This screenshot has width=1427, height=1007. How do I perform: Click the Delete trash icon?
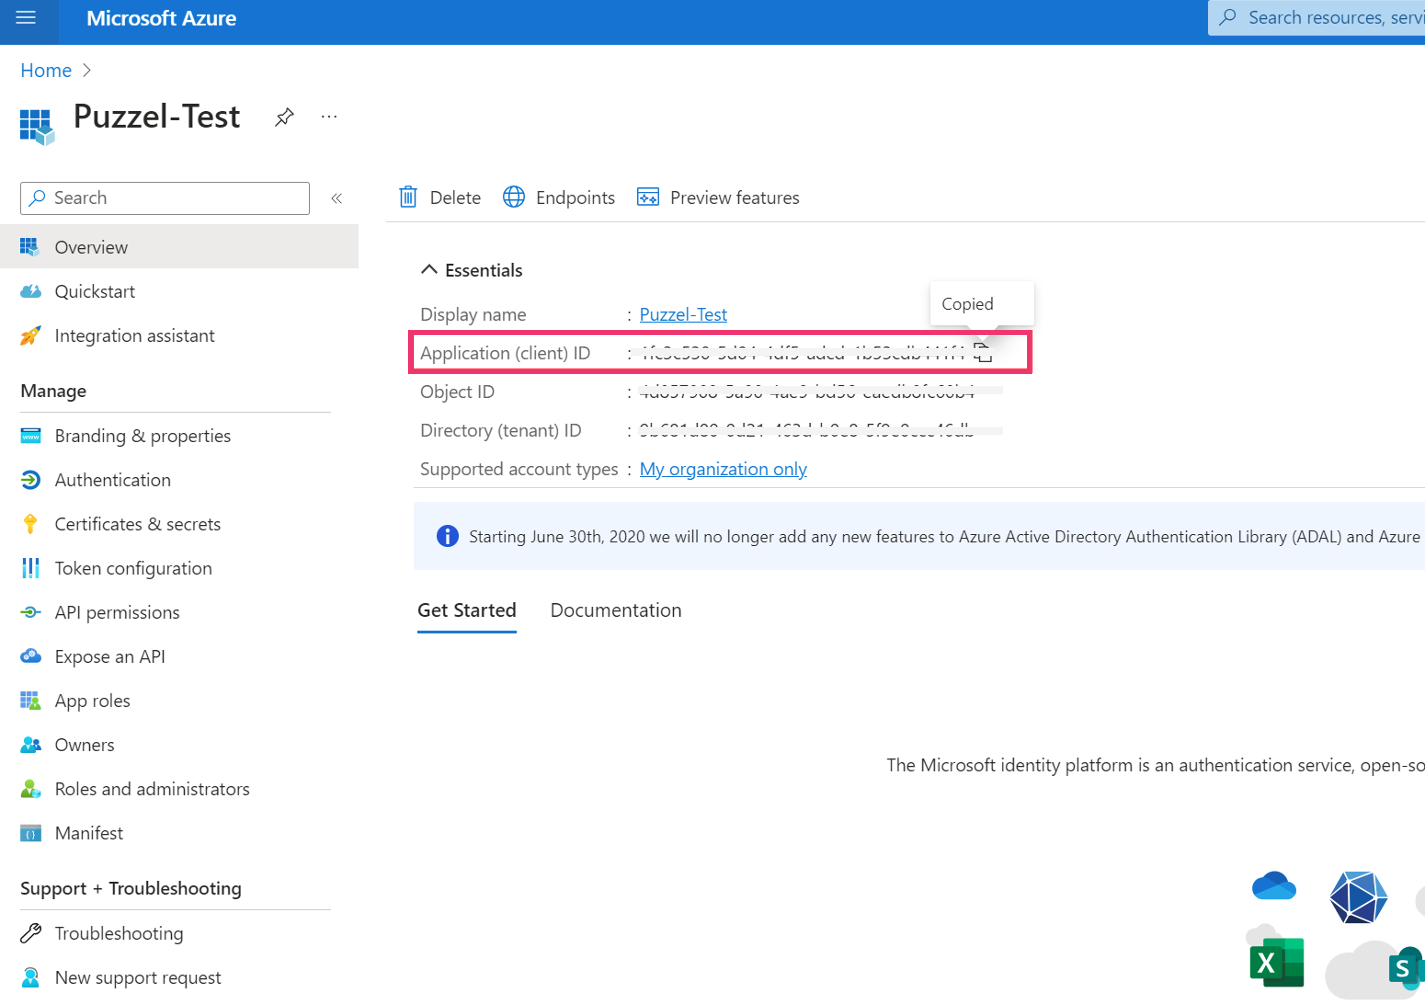point(408,197)
